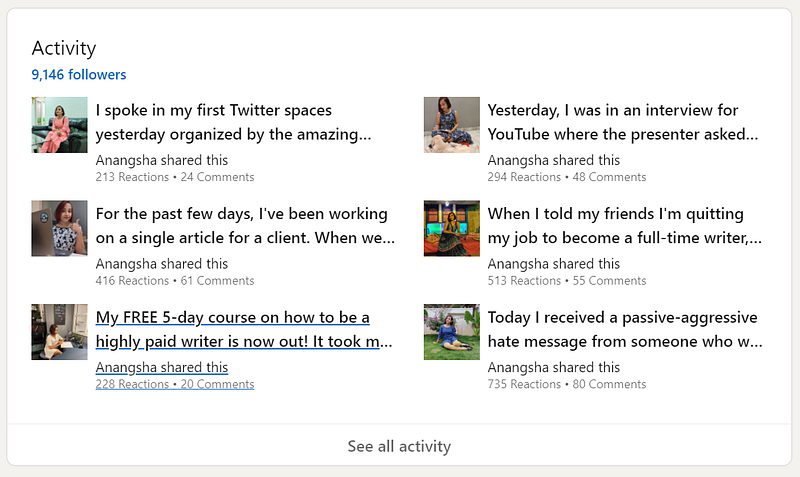Click the FREE 5-day course post thumbnail
The image size is (800, 477).
tap(59, 333)
